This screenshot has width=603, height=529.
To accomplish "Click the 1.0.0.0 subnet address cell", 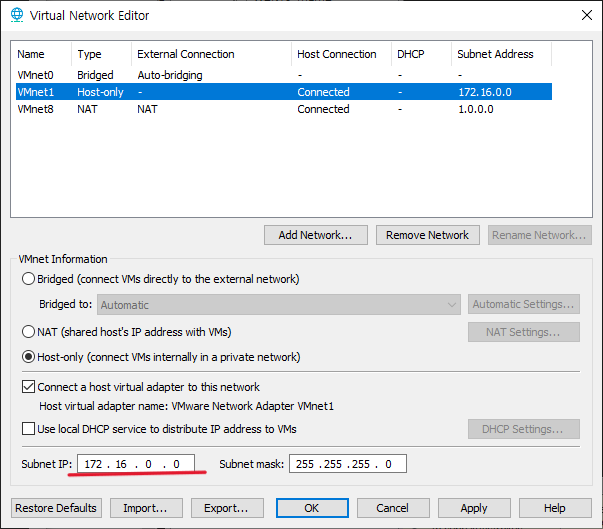I will (x=476, y=109).
